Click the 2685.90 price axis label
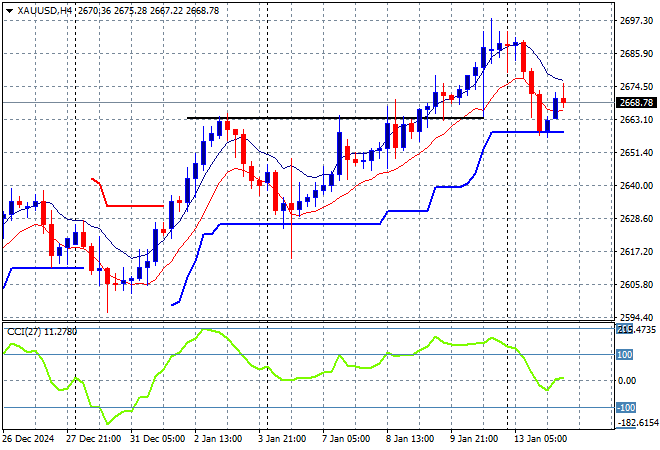Viewport: 660px width, 450px height. (636, 53)
